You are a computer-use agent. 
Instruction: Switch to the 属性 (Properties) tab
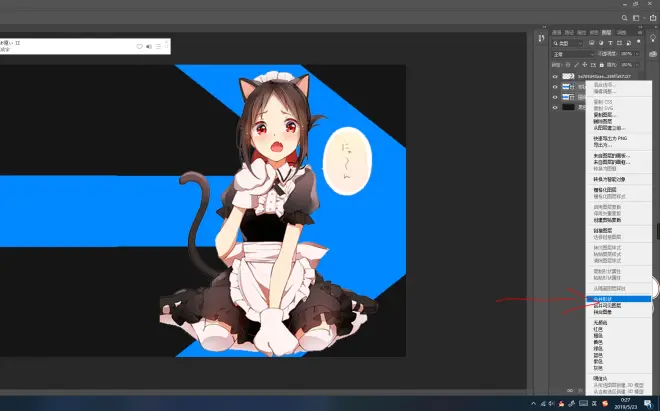(581, 32)
